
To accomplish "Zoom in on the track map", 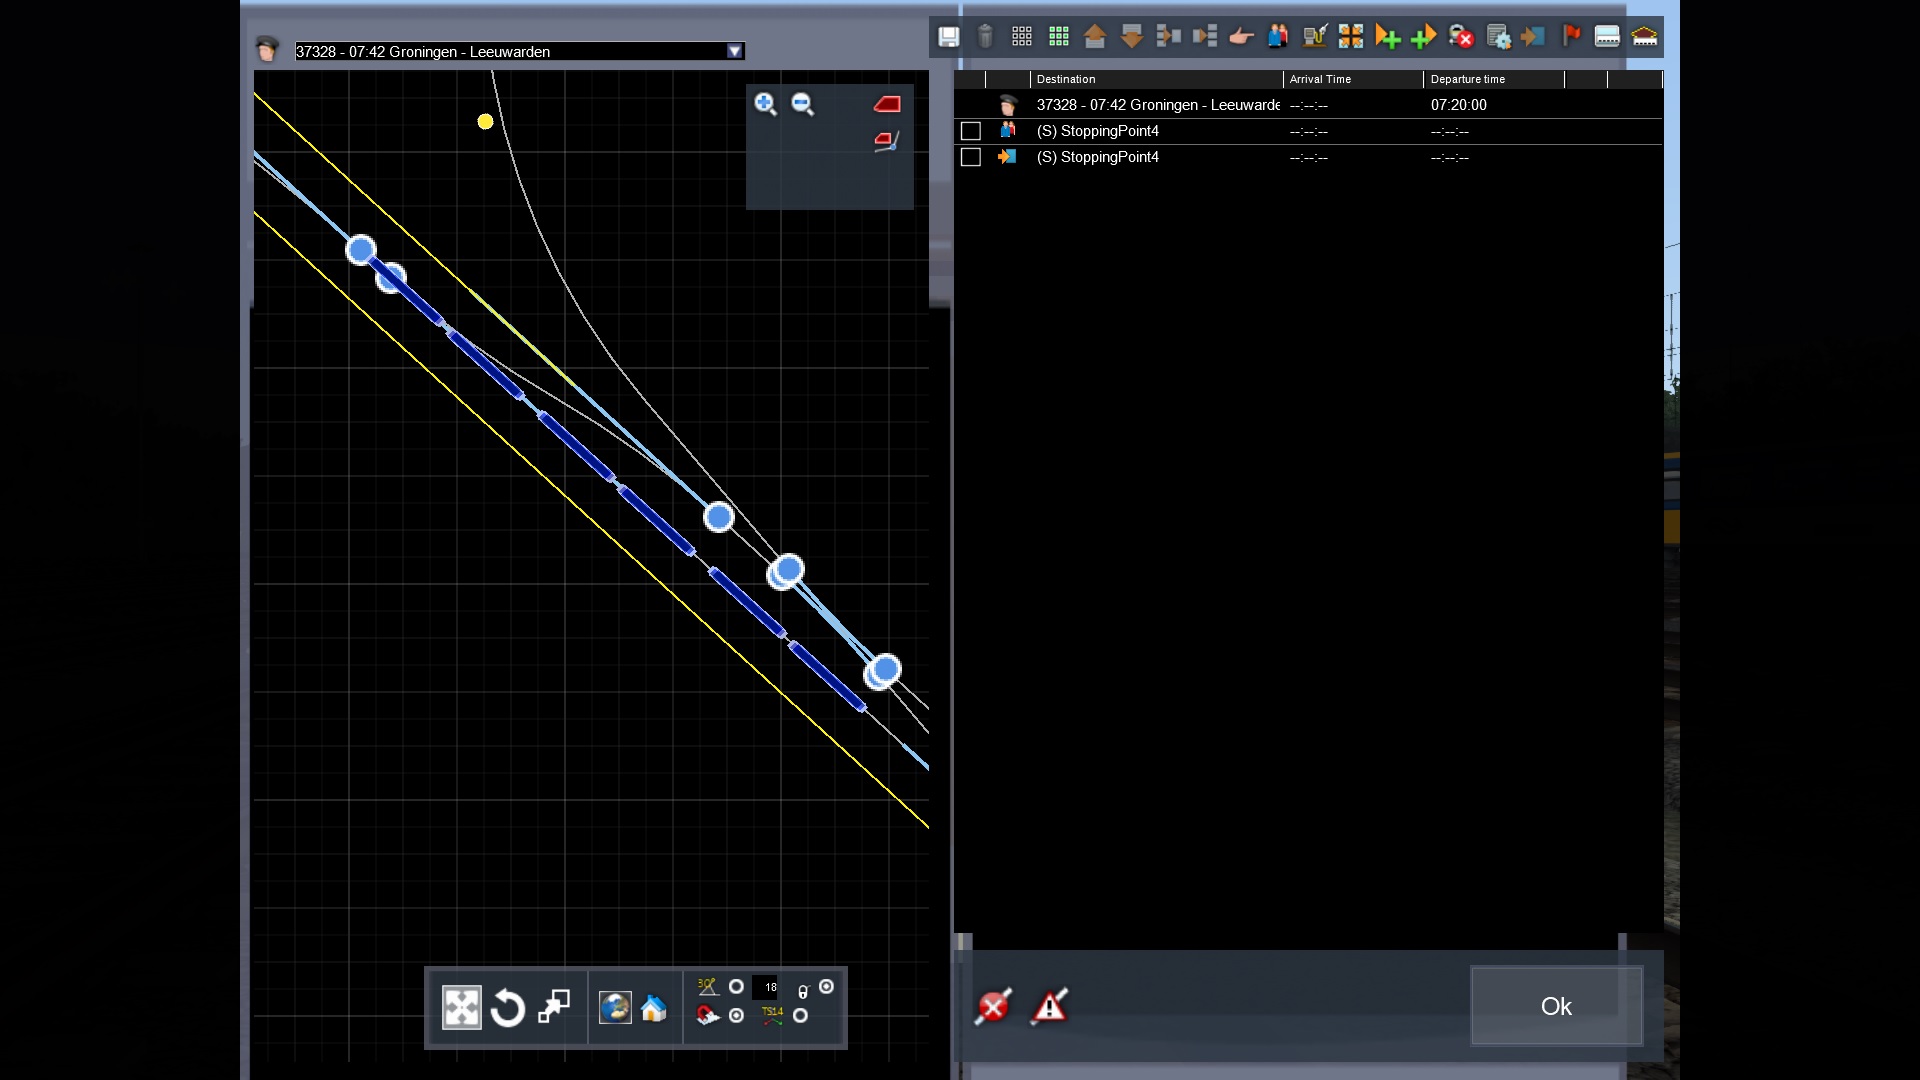I will (x=766, y=104).
